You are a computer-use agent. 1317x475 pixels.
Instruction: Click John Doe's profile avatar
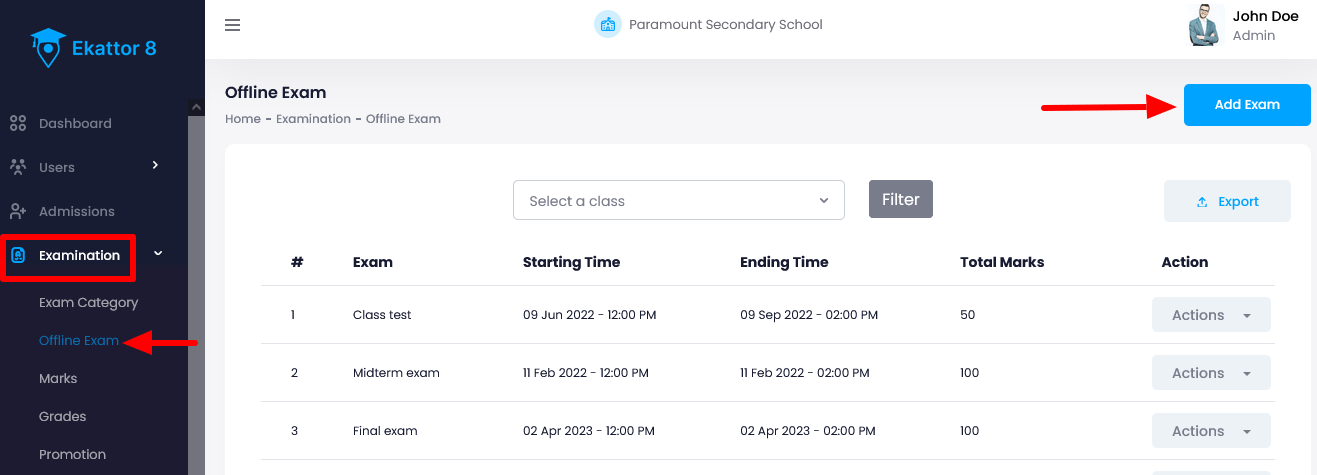[x=1205, y=25]
